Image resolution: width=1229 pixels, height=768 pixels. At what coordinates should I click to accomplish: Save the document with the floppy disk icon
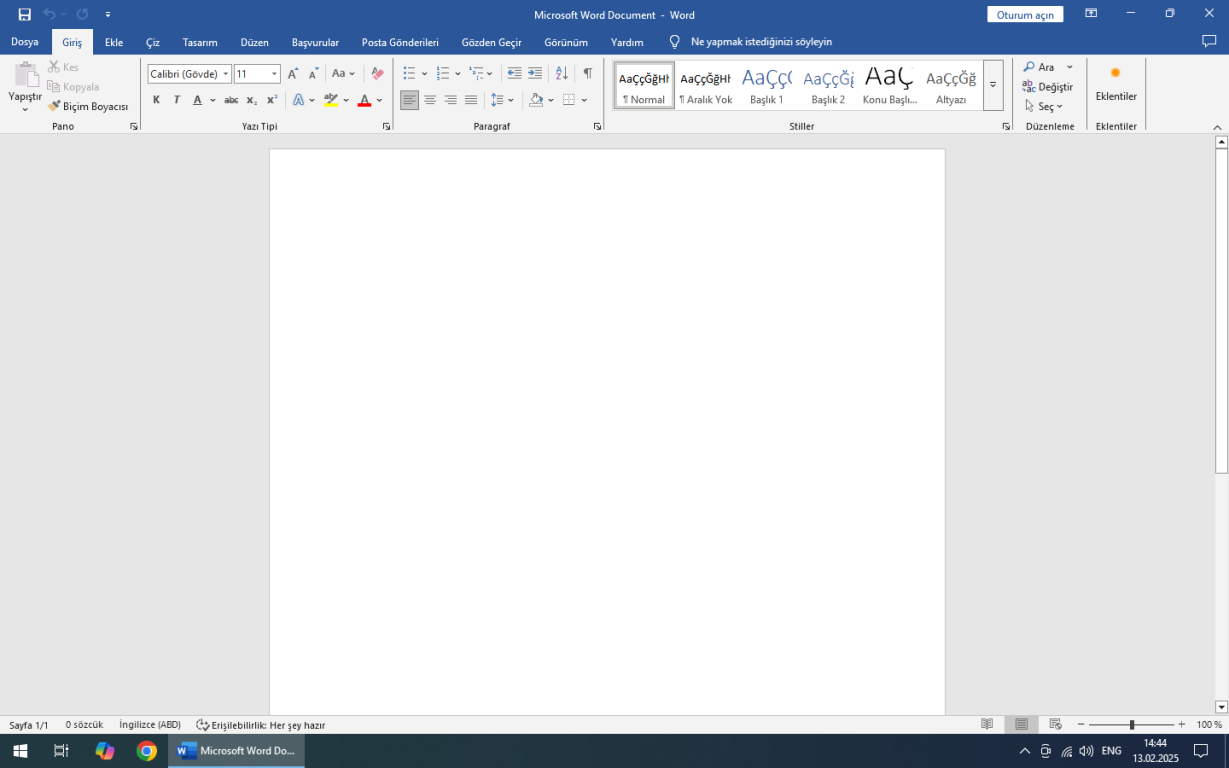click(x=25, y=15)
